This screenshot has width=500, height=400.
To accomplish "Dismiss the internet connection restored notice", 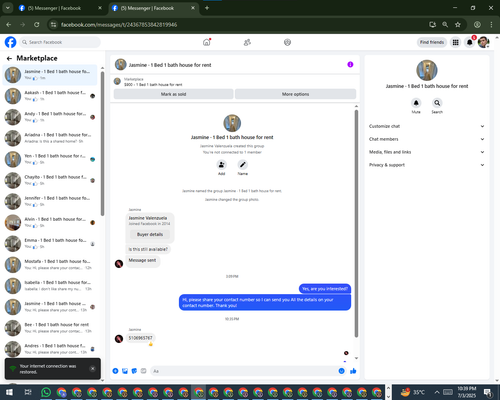I will coord(93,368).
